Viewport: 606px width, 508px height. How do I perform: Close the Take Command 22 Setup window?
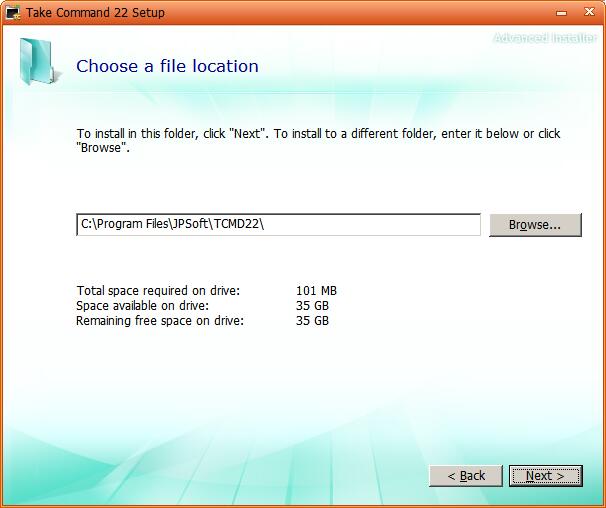(589, 12)
